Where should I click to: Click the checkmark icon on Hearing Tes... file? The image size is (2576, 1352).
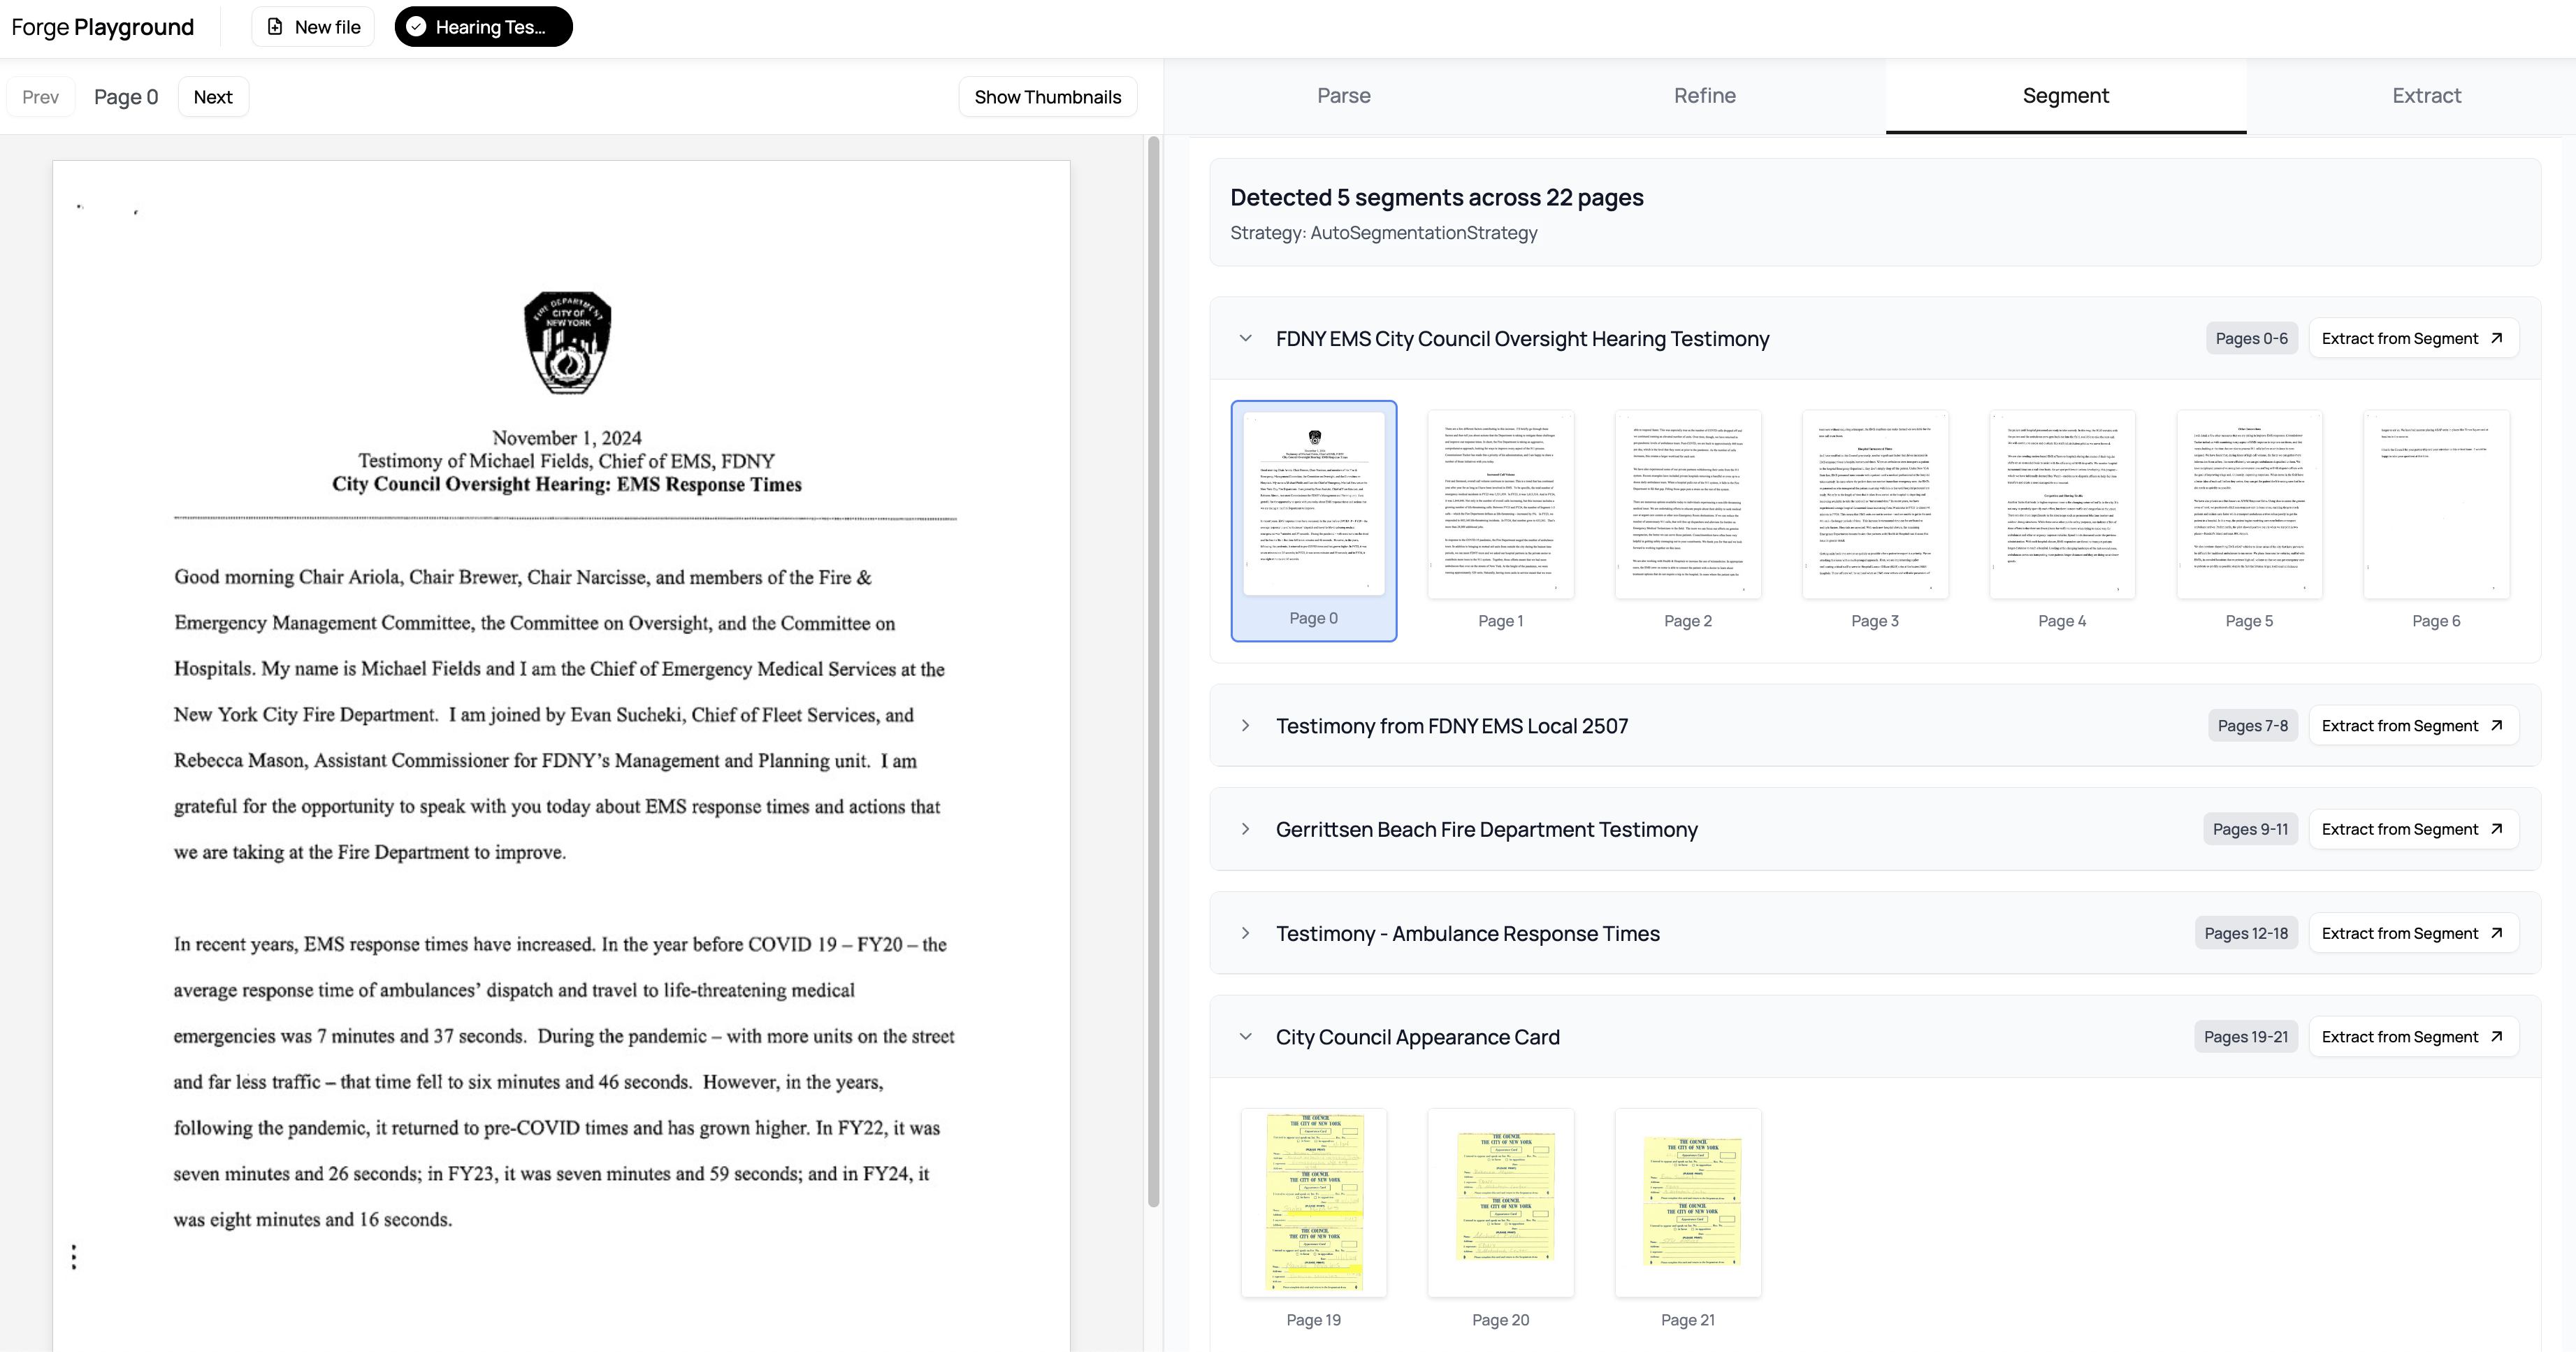[x=416, y=27]
